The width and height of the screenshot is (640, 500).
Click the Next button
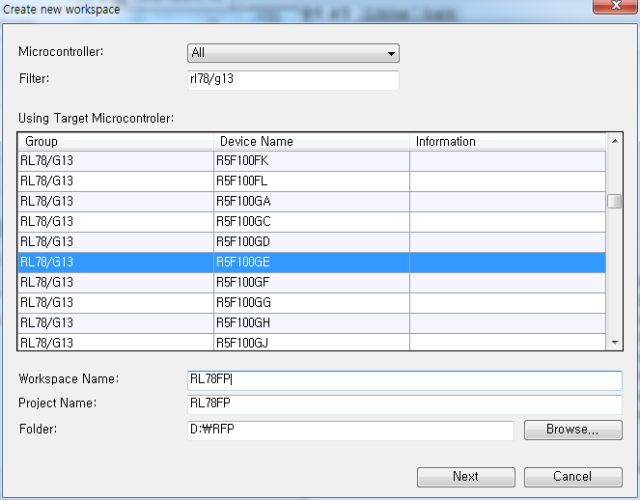click(x=465, y=476)
